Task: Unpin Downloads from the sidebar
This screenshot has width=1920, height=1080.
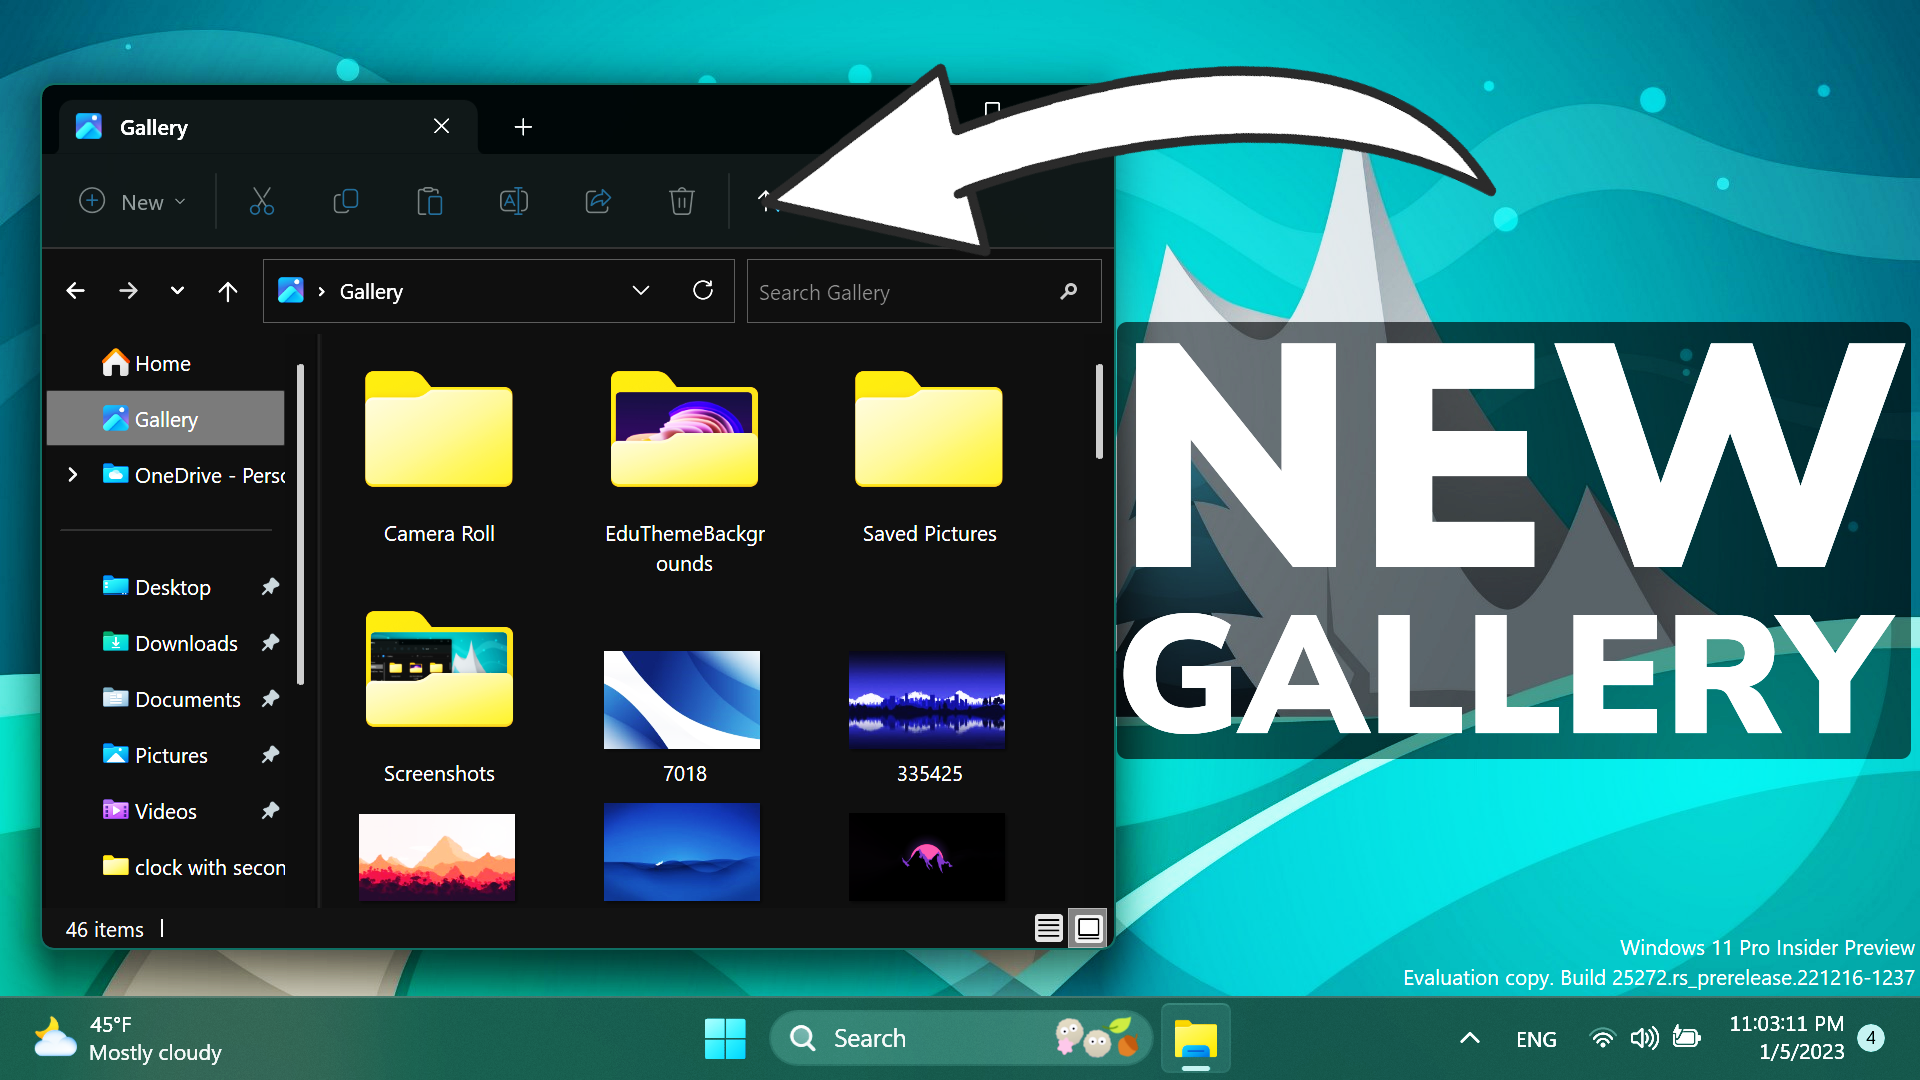Action: pyautogui.click(x=270, y=643)
